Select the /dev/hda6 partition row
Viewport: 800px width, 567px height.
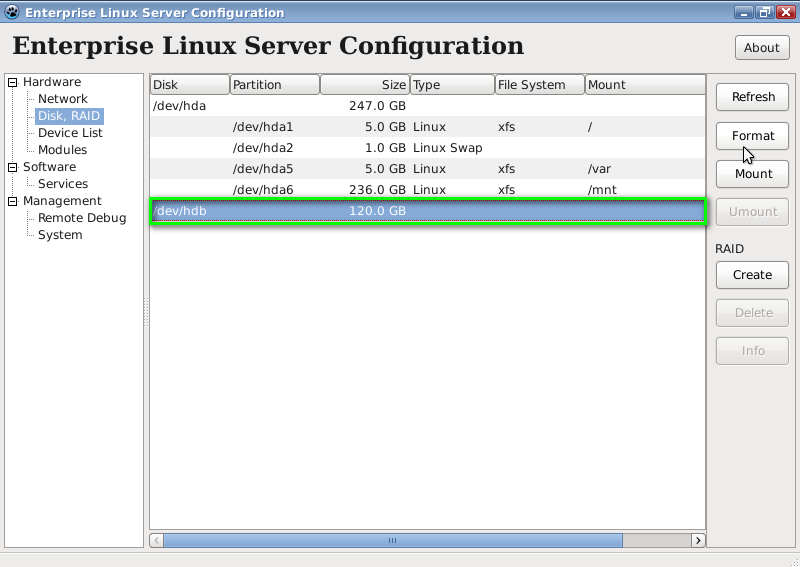pos(428,189)
